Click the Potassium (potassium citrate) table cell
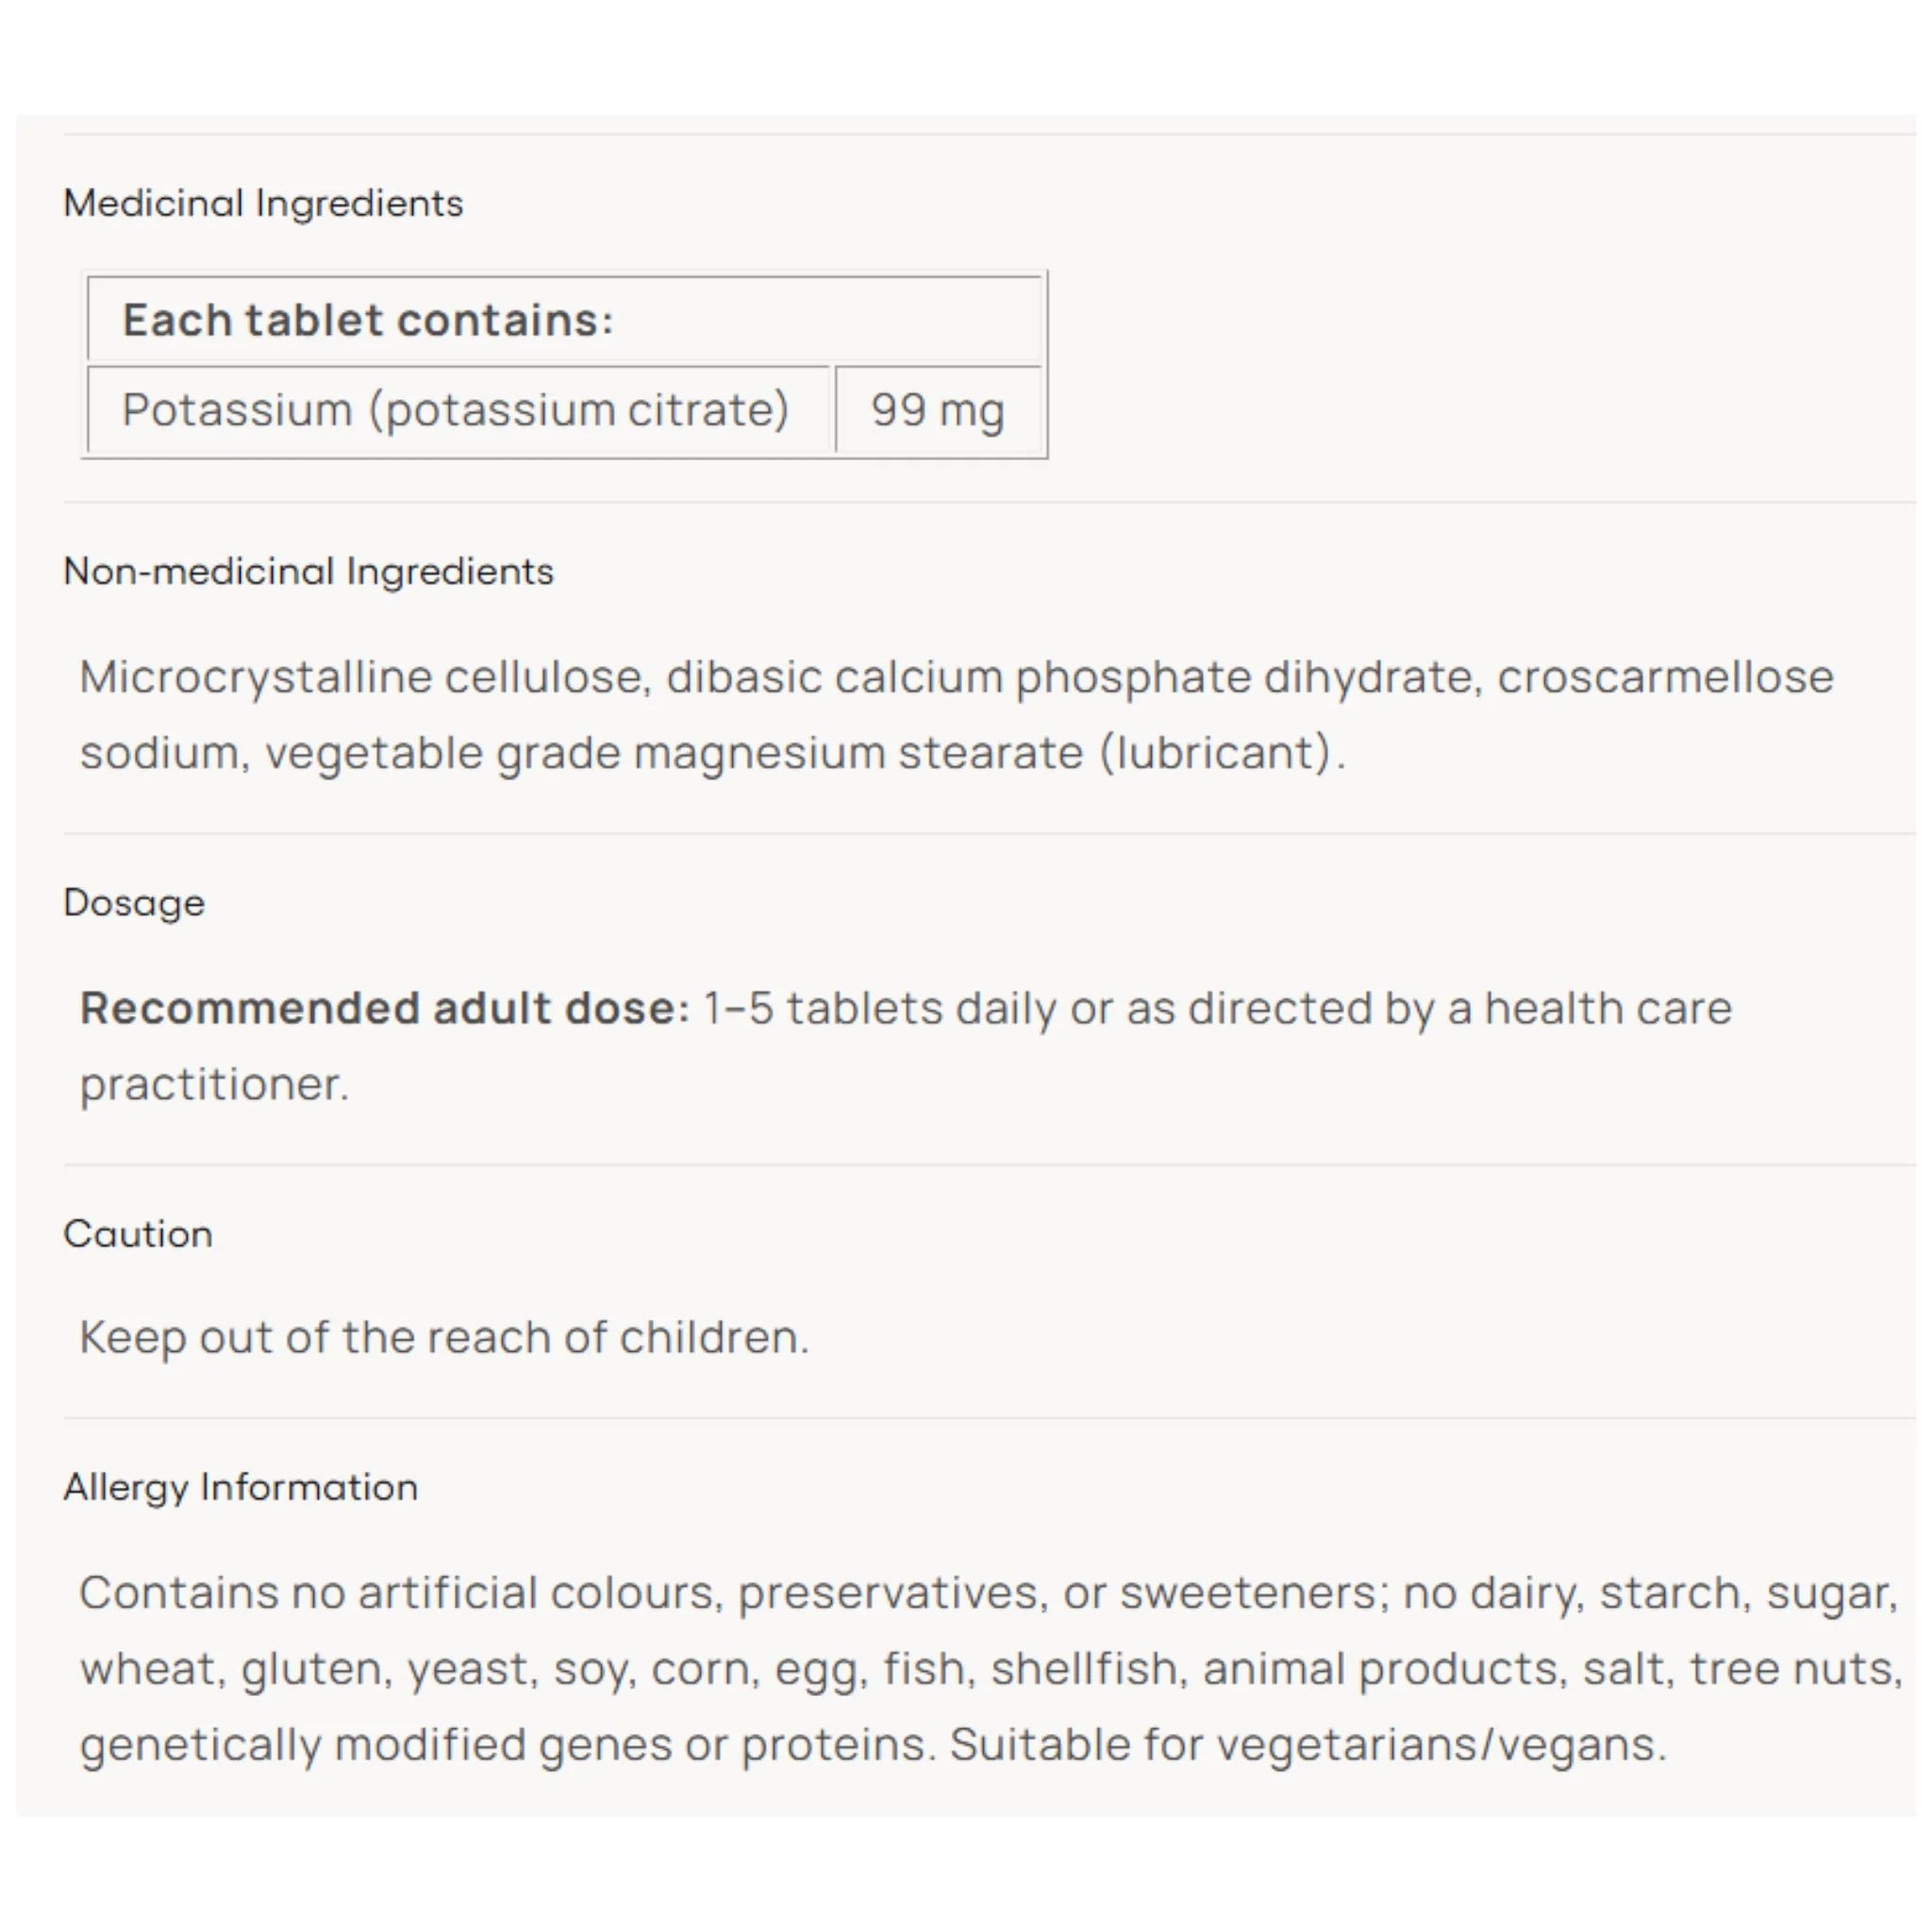The width and height of the screenshot is (1932, 1932). (459, 409)
